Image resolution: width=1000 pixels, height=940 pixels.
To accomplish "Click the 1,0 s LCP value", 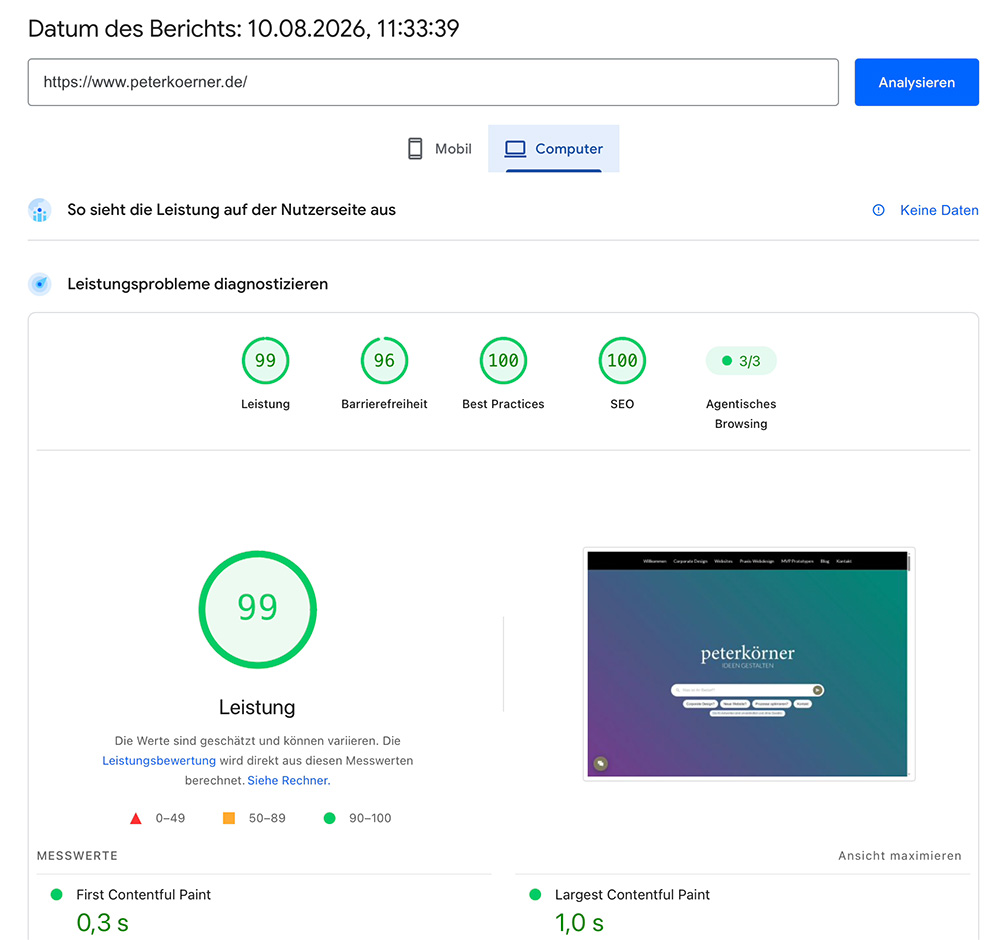I will point(579,923).
